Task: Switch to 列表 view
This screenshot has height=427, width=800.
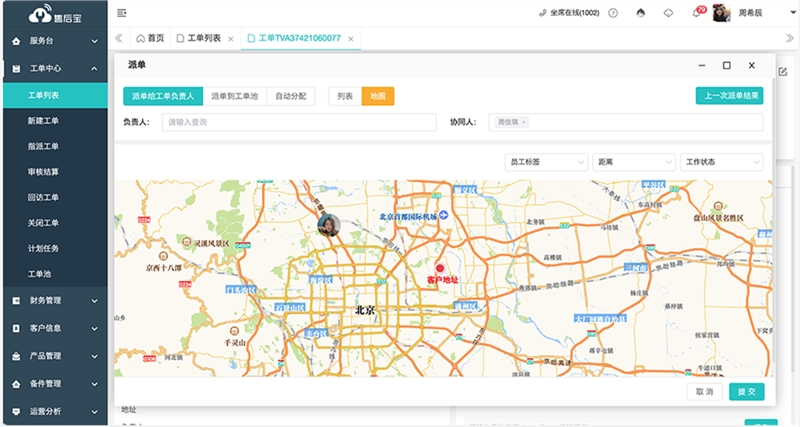Action: click(x=345, y=96)
